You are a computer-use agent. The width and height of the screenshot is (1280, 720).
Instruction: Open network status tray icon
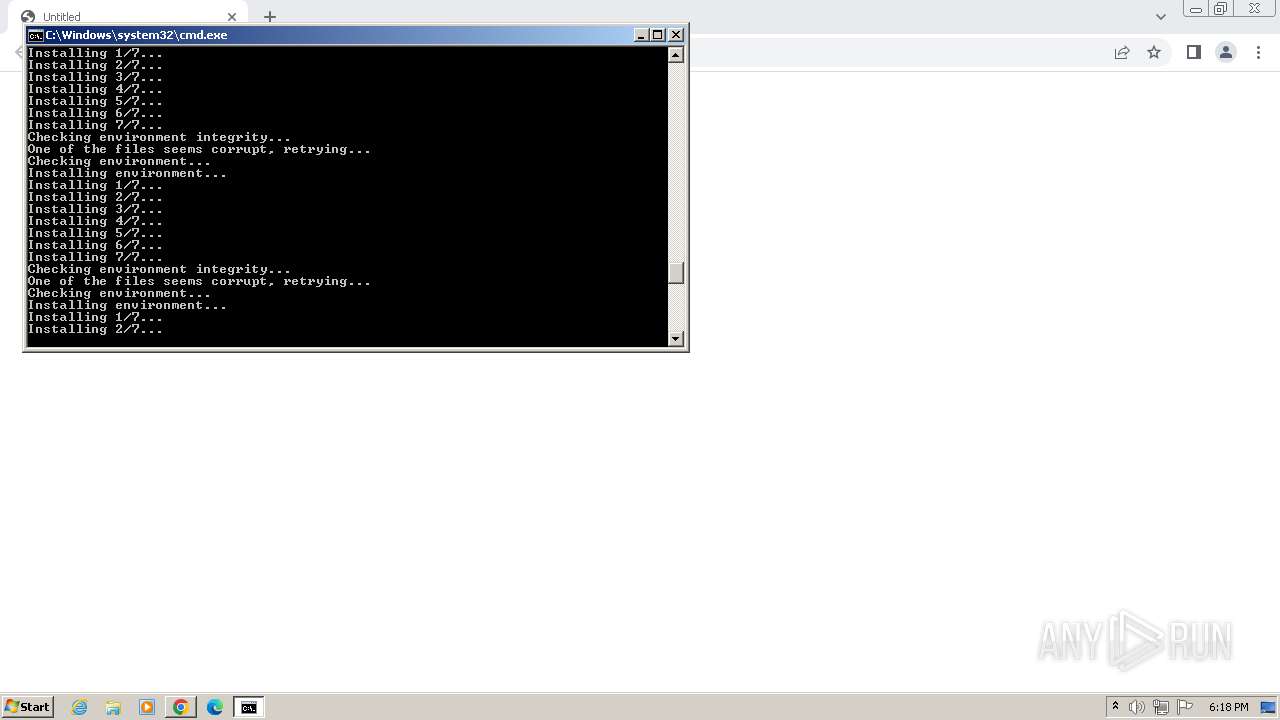tap(1161, 707)
